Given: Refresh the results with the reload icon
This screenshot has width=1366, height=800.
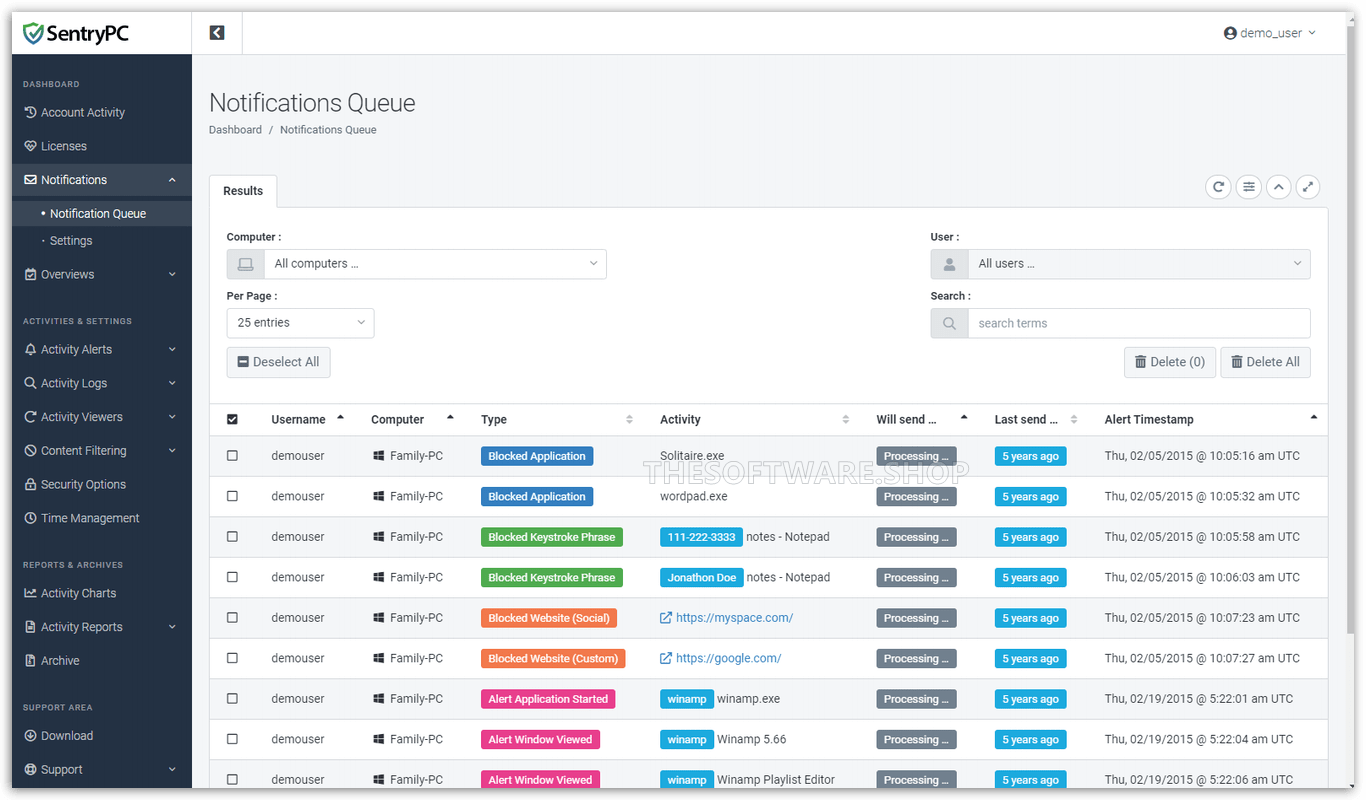Looking at the screenshot, I should [x=1218, y=187].
